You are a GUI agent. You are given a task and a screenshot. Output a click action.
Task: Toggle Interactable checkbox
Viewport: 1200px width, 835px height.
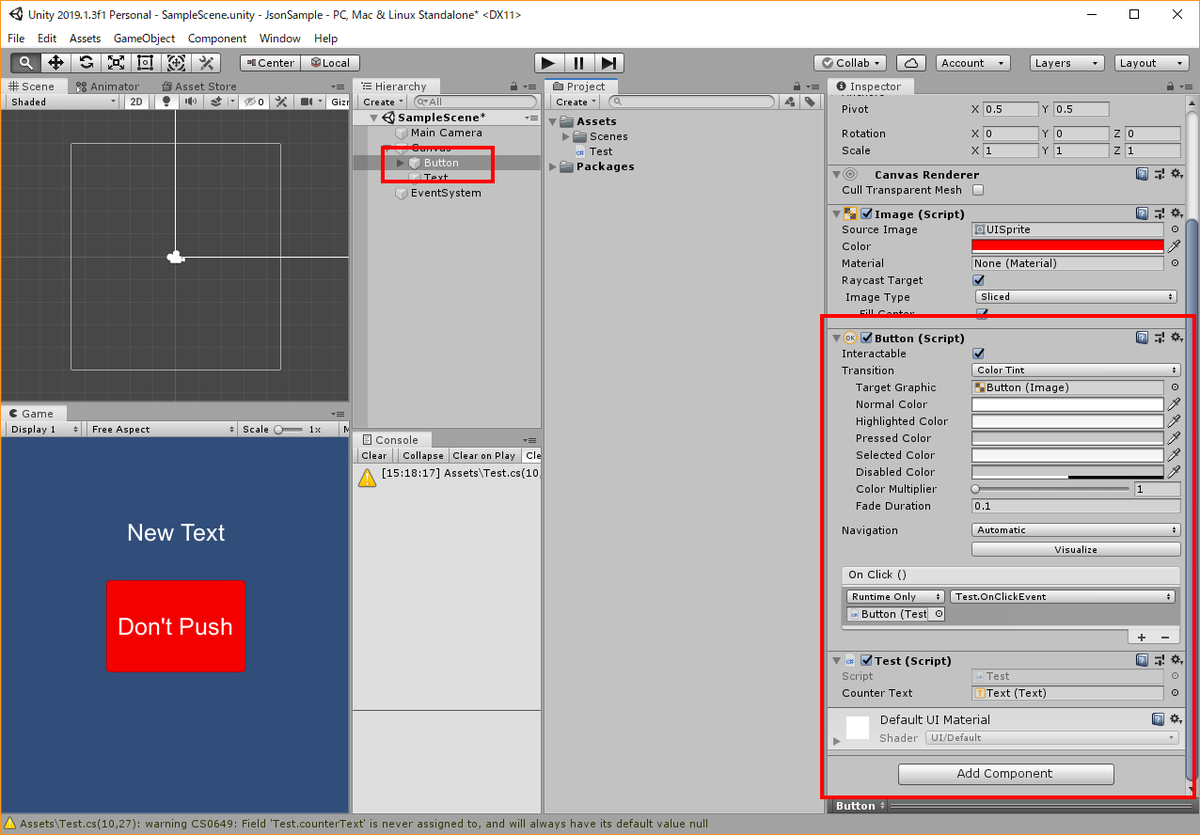click(978, 354)
